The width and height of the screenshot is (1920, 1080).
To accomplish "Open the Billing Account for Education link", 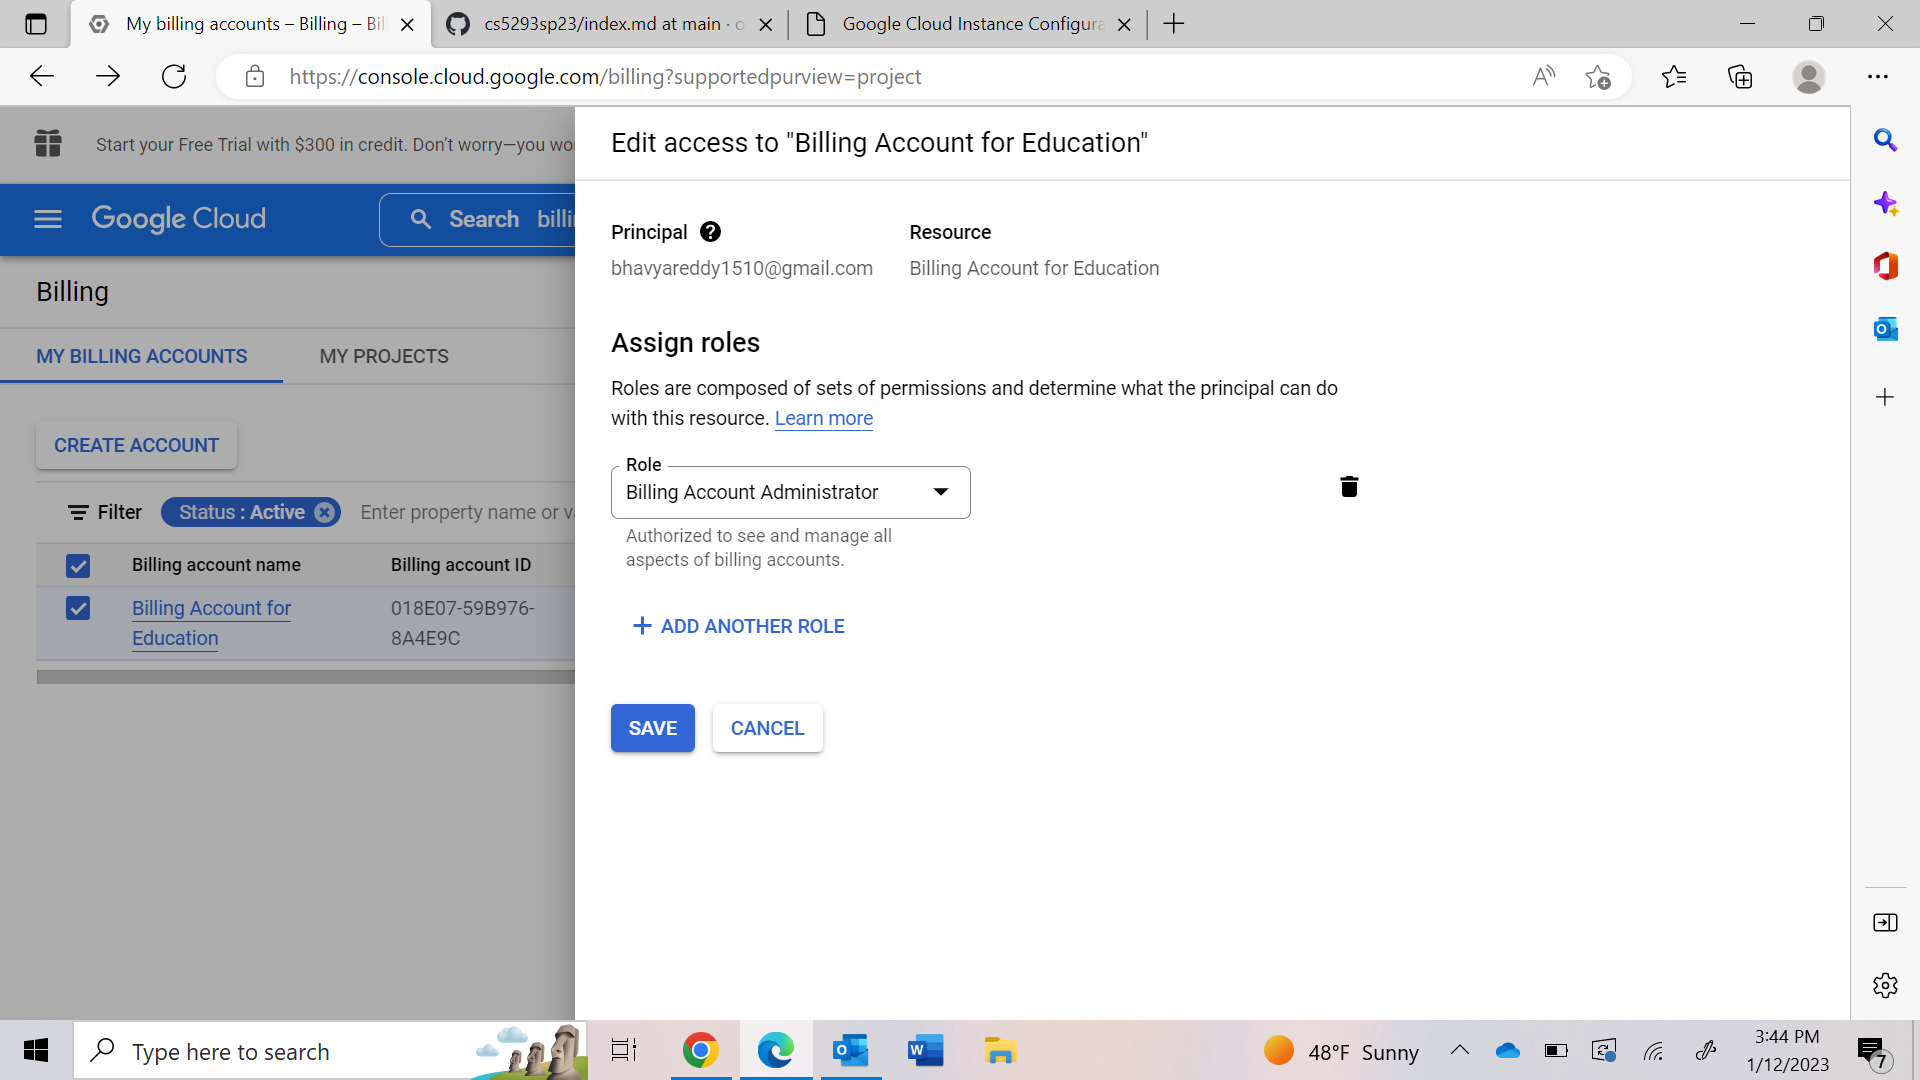I will [211, 623].
